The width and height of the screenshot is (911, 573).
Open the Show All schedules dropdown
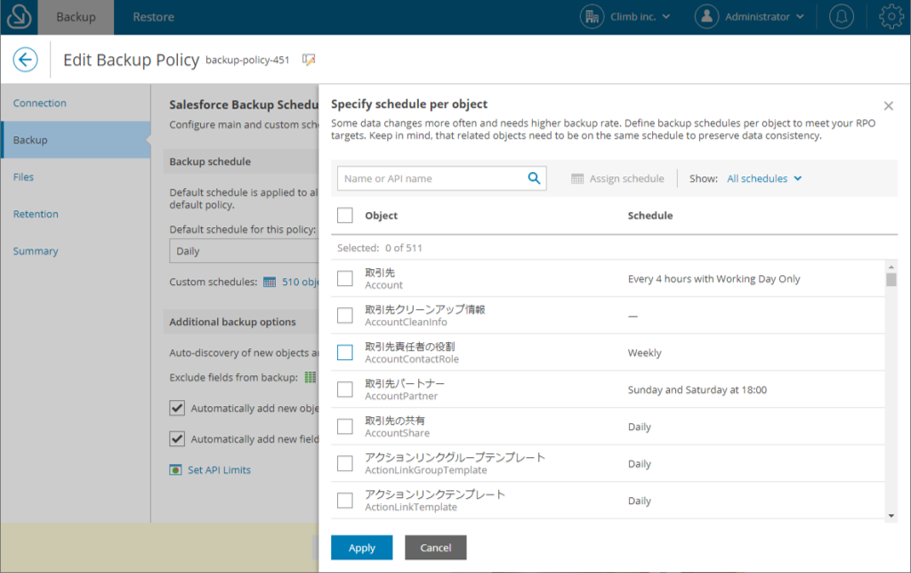coord(764,178)
